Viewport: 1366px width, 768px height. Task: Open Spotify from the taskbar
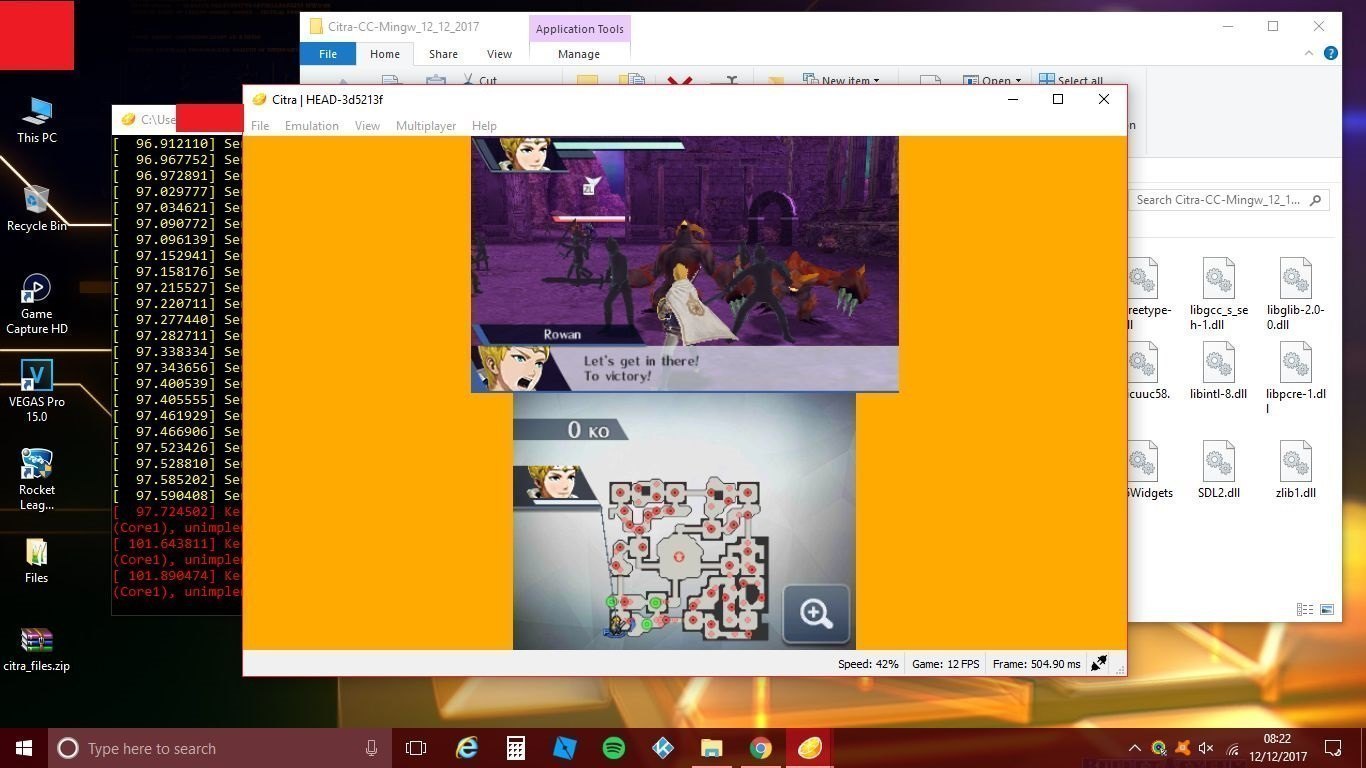click(x=614, y=748)
